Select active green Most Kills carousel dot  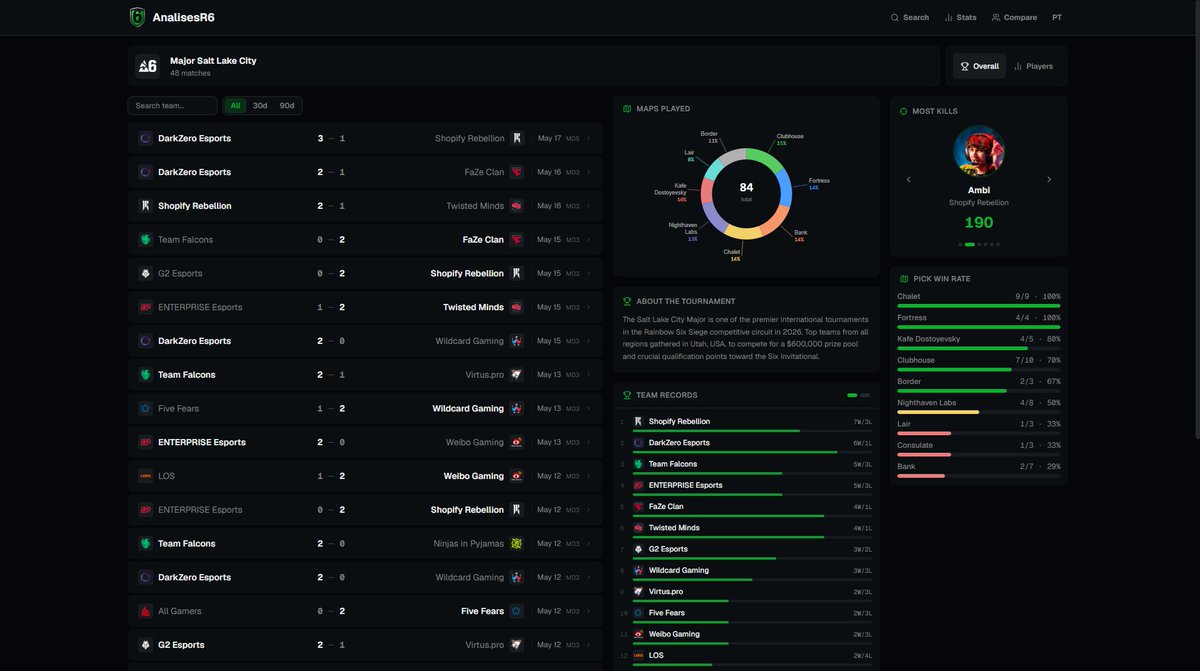(x=969, y=244)
